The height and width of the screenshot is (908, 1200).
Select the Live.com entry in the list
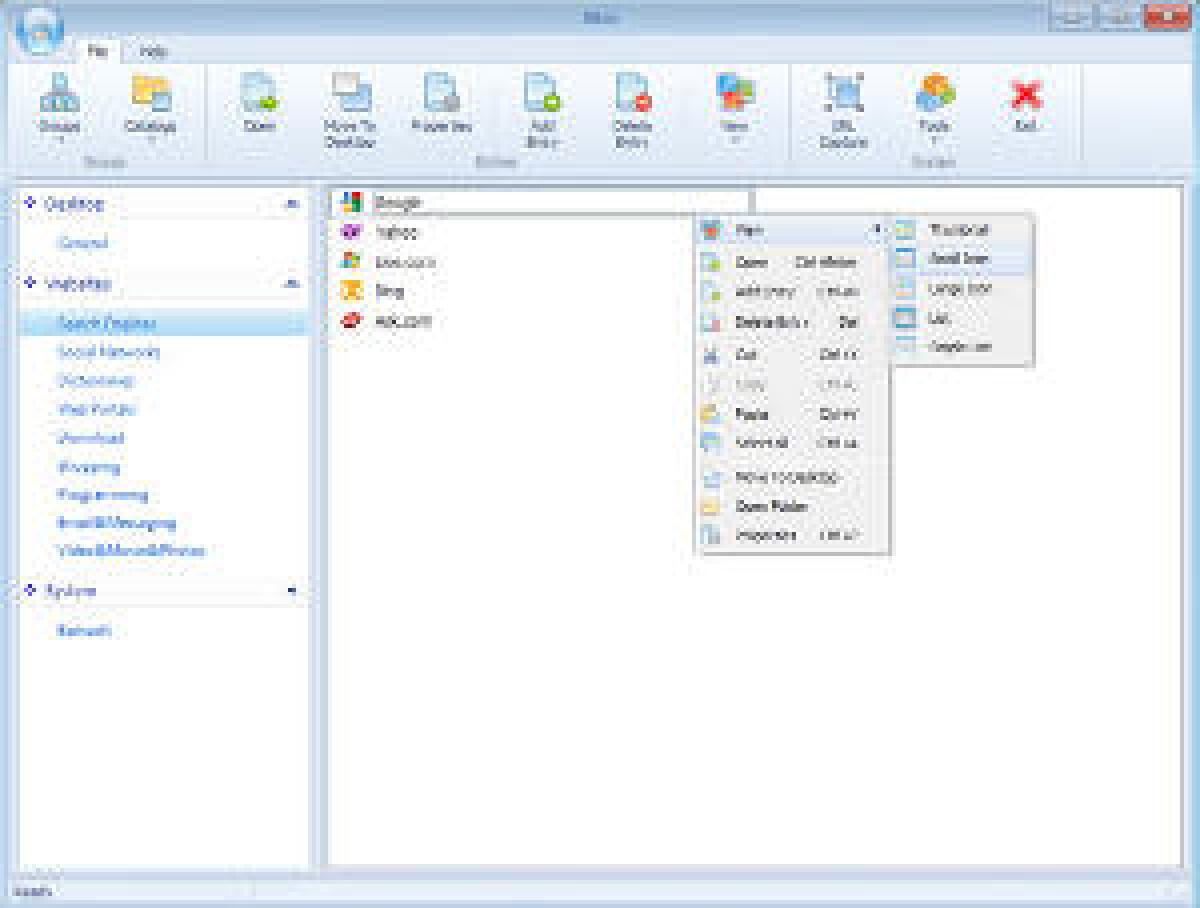(388, 262)
